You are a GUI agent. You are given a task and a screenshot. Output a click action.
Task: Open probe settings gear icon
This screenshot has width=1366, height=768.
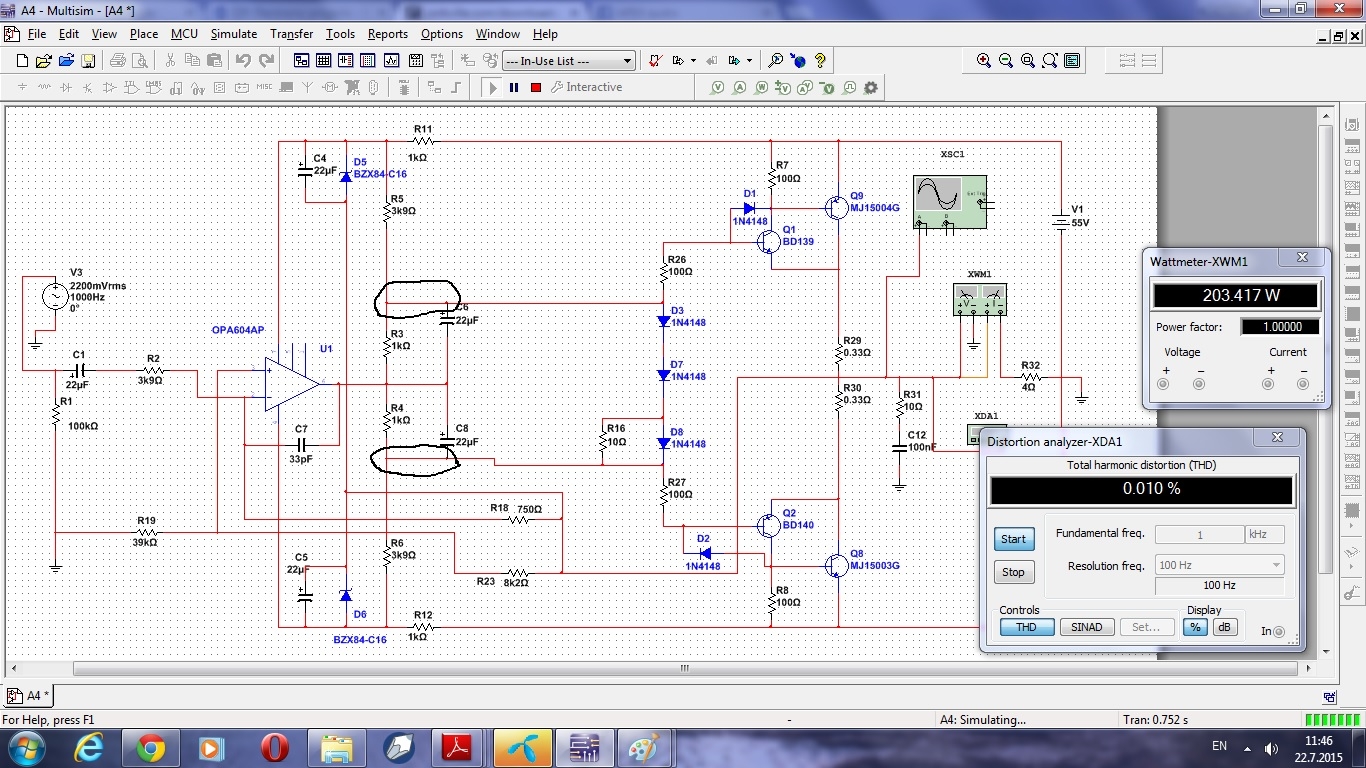pyautogui.click(x=871, y=88)
